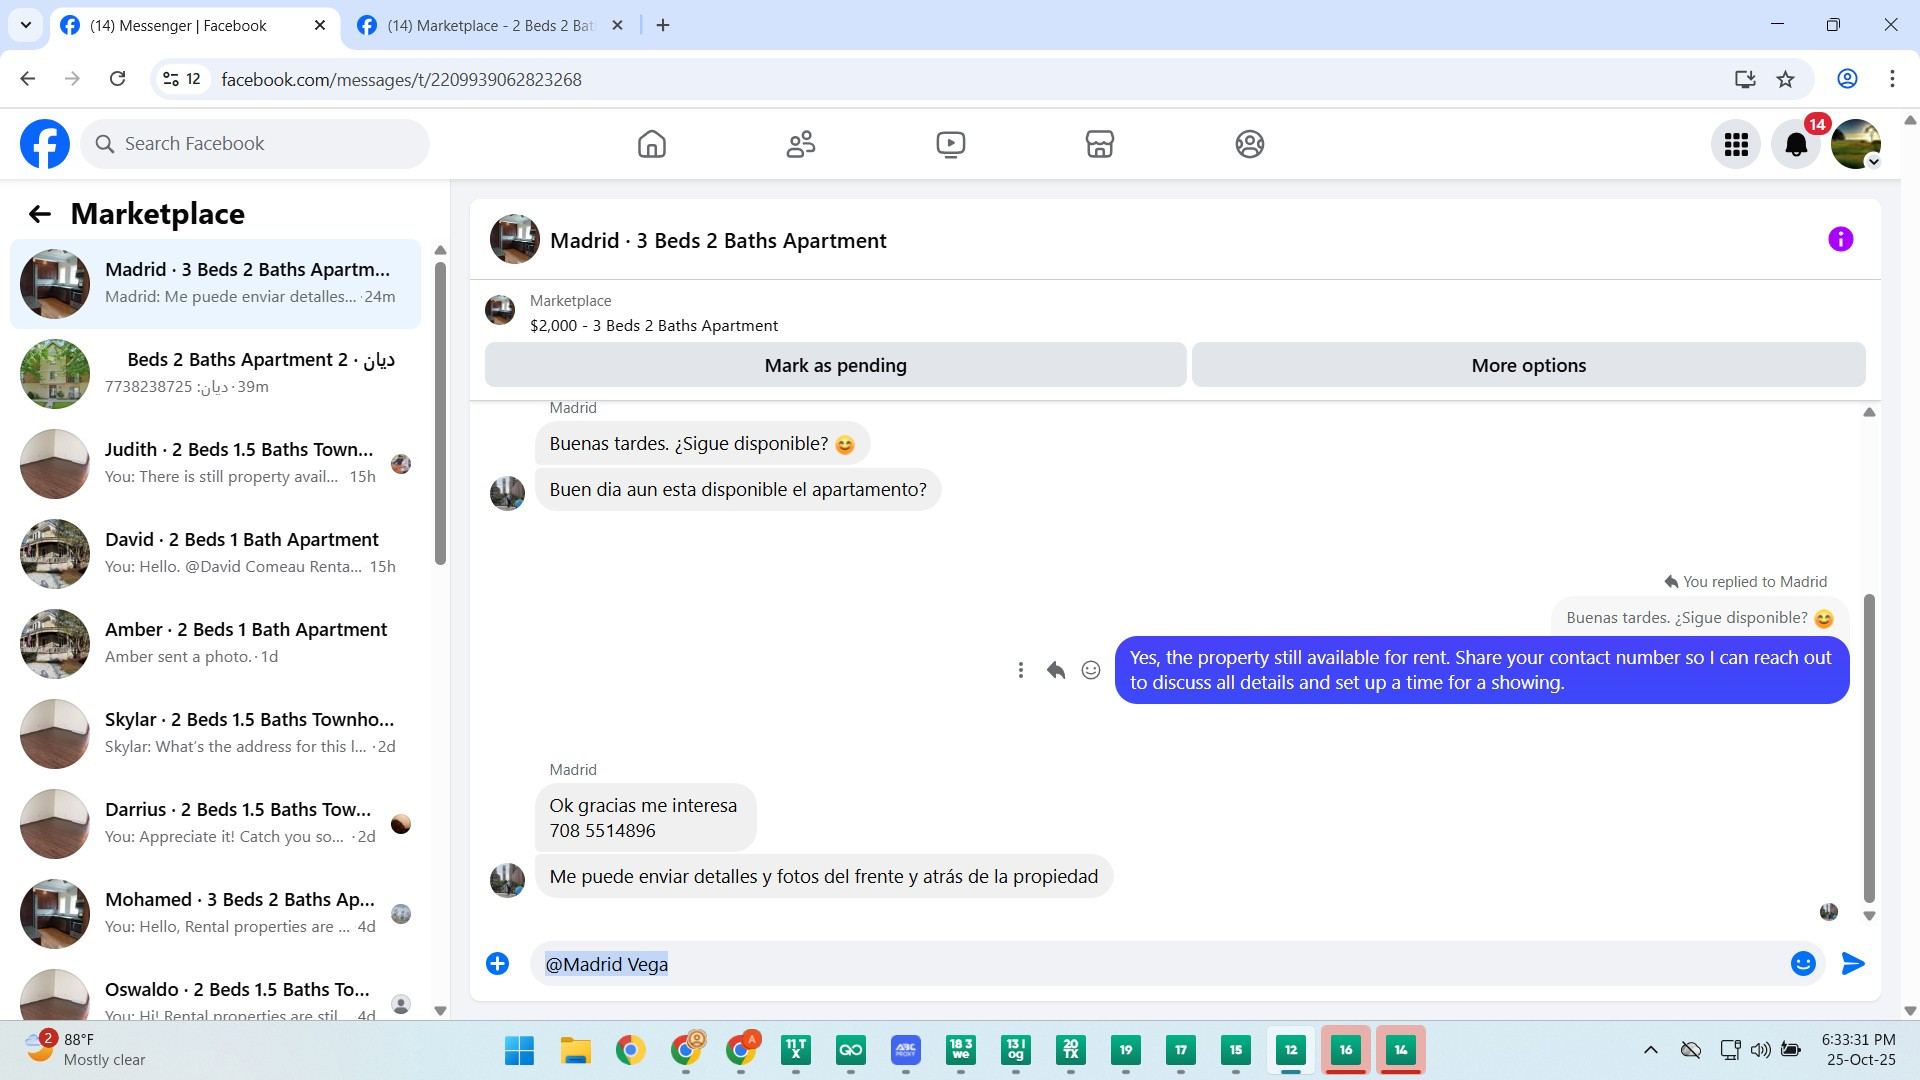Open the Friends icon in top navigation

tap(800, 144)
